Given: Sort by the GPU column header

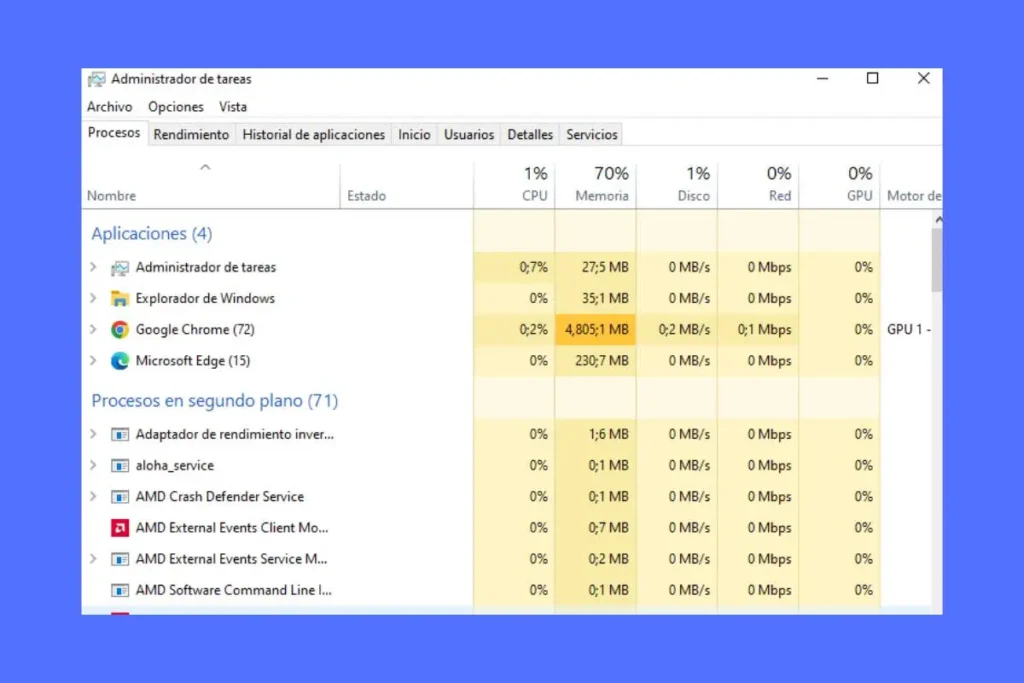Looking at the screenshot, I should click(839, 185).
